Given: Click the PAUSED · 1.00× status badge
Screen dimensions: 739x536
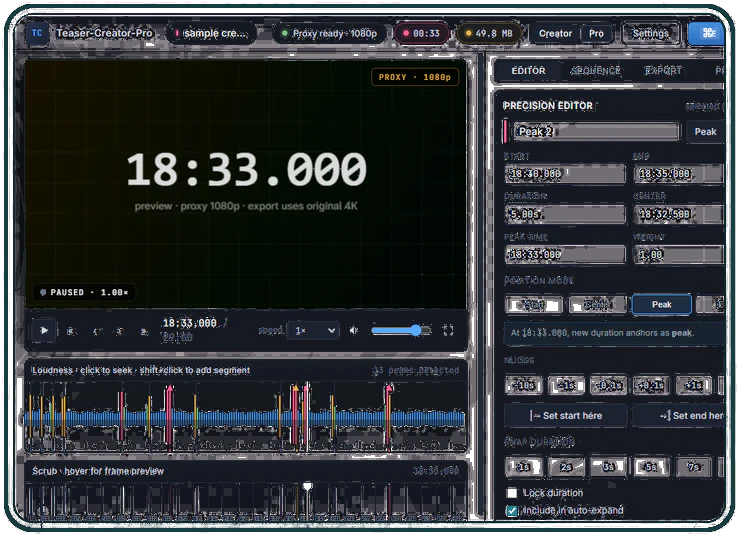Looking at the screenshot, I should [x=85, y=292].
